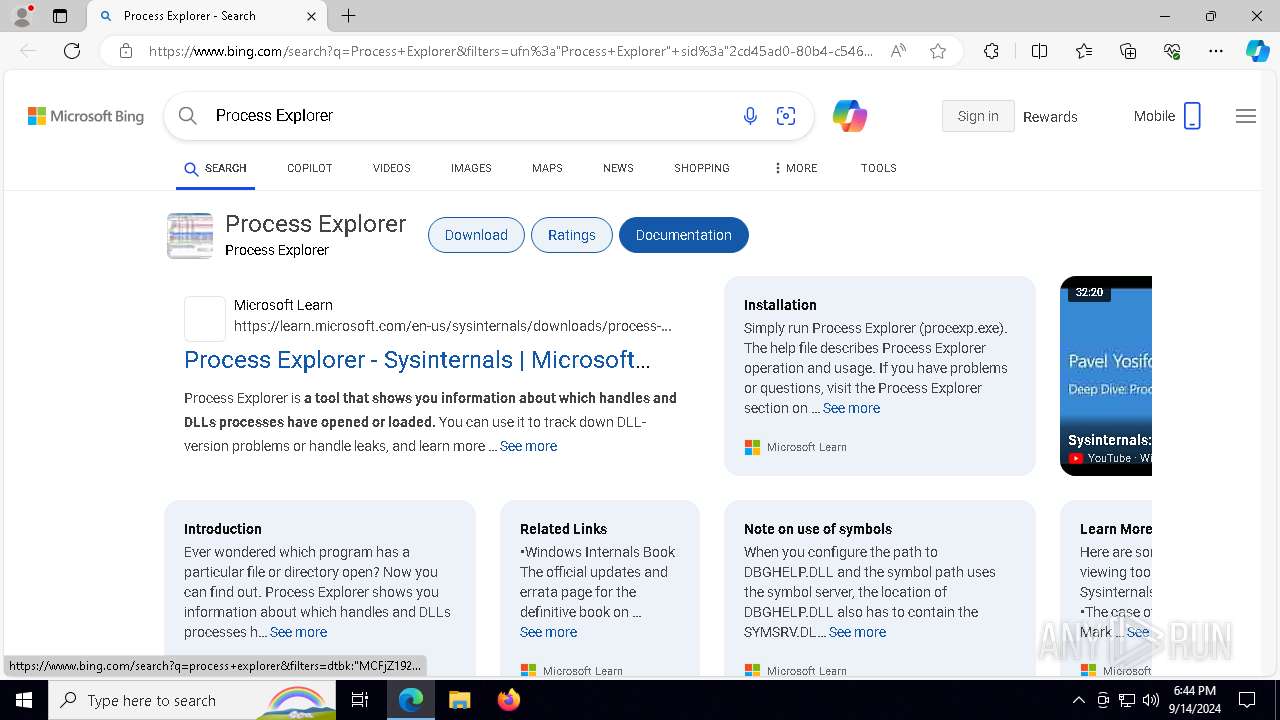The width and height of the screenshot is (1280, 720).
Task: Launch Copilot sidebar from Edge toolbar
Action: (x=1257, y=51)
